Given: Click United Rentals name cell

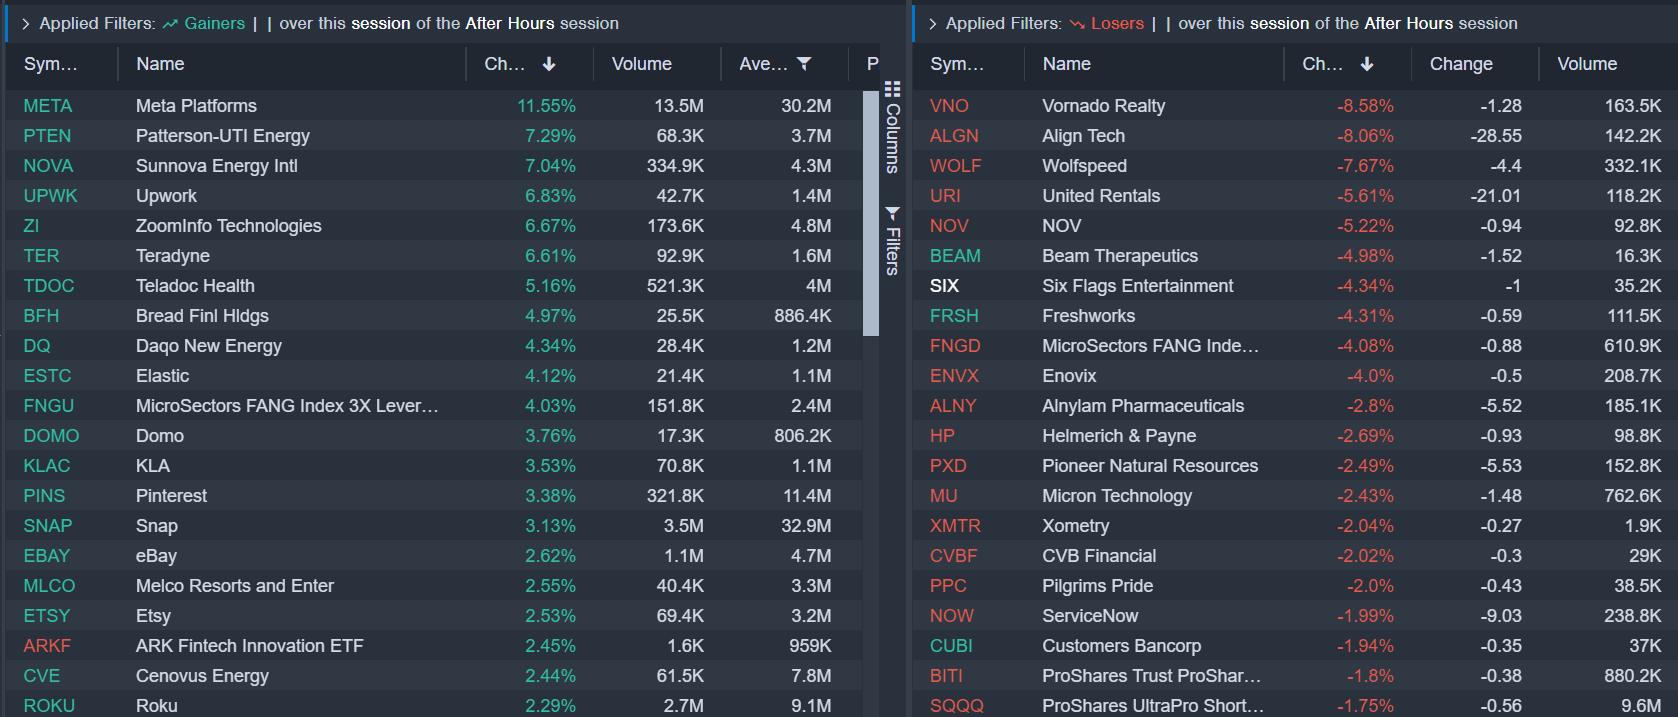Looking at the screenshot, I should pos(1101,196).
